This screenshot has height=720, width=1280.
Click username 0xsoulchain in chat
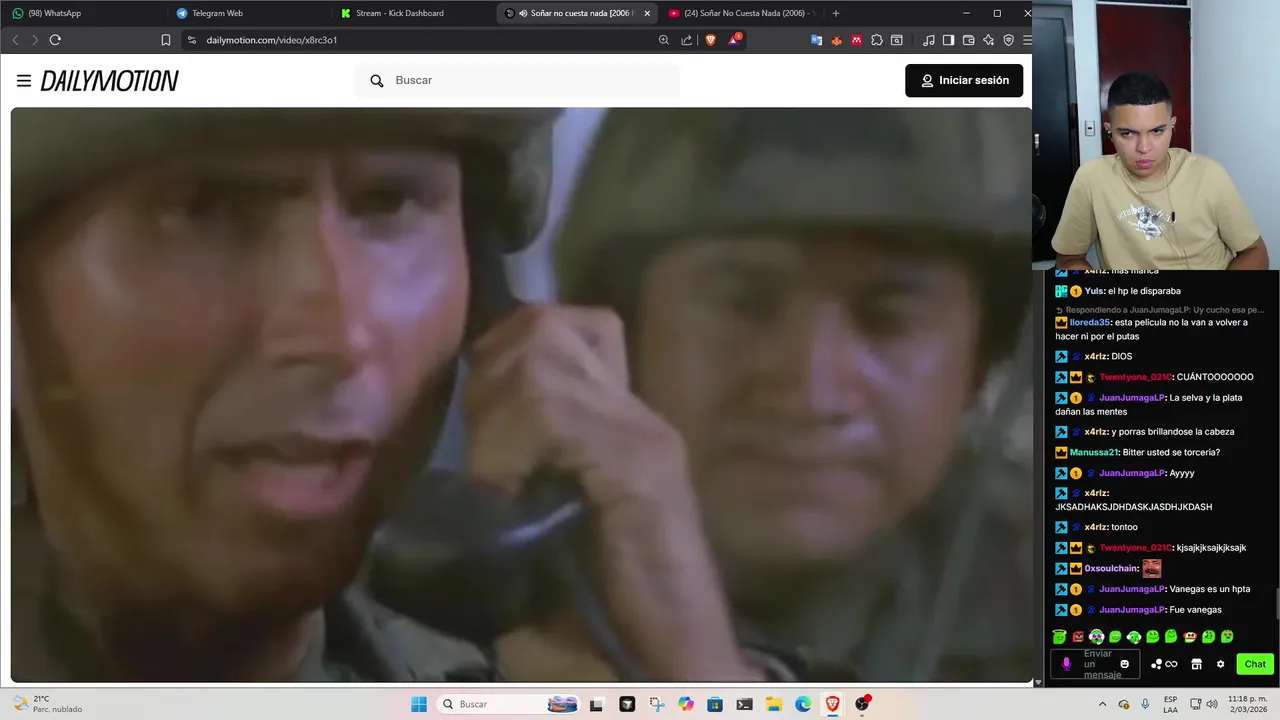[1111, 569]
